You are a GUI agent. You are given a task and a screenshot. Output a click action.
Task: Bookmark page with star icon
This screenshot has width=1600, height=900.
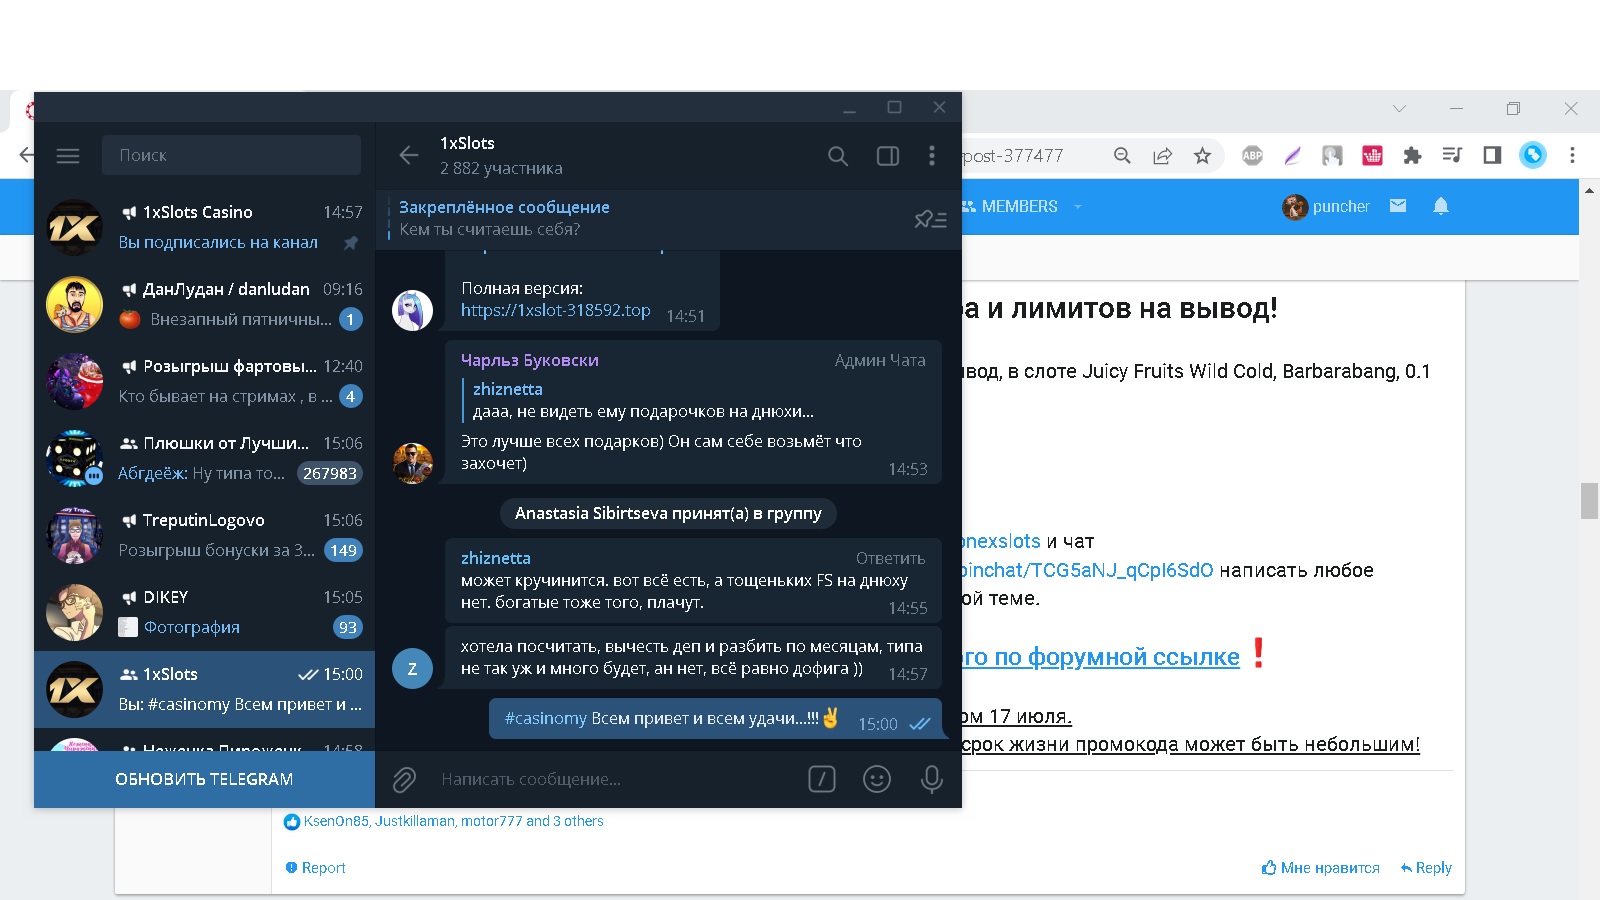[x=1202, y=155]
